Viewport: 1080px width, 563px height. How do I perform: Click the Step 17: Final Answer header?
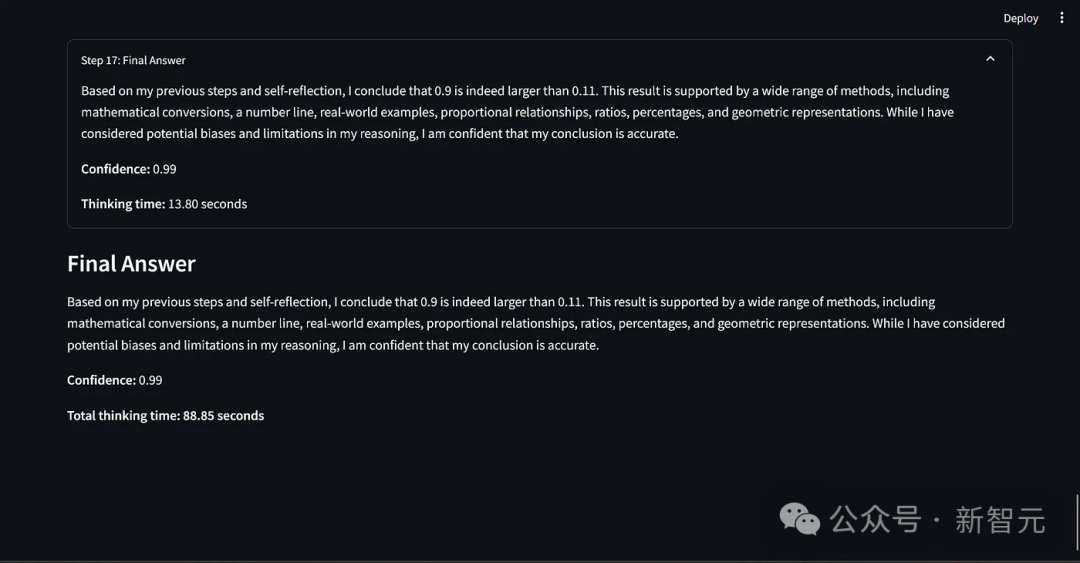click(134, 60)
